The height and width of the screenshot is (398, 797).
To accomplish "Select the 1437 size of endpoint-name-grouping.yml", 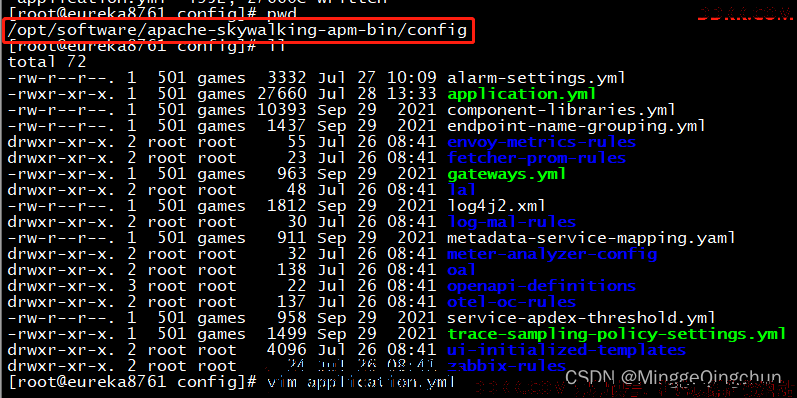I will [x=287, y=126].
